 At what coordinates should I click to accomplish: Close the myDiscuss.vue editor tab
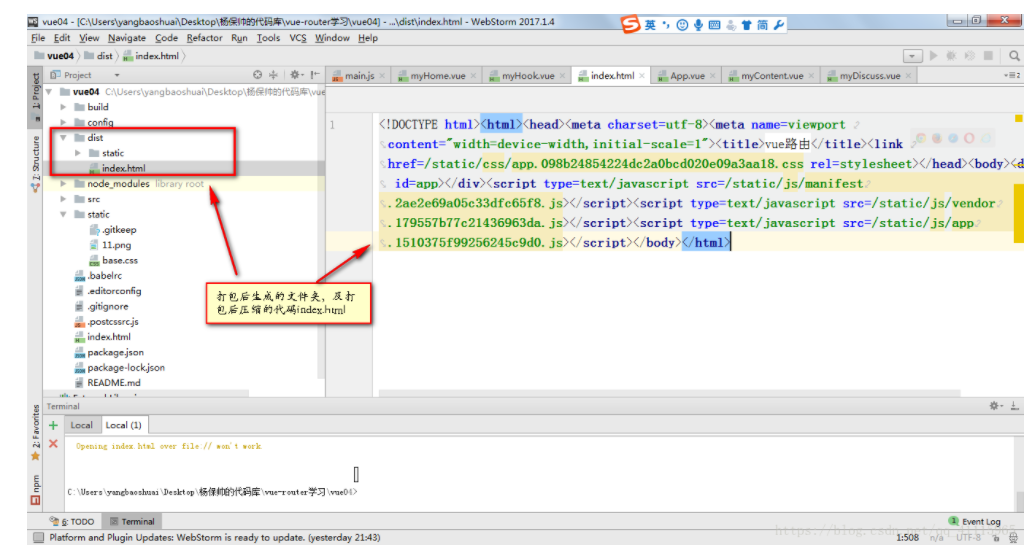click(908, 76)
